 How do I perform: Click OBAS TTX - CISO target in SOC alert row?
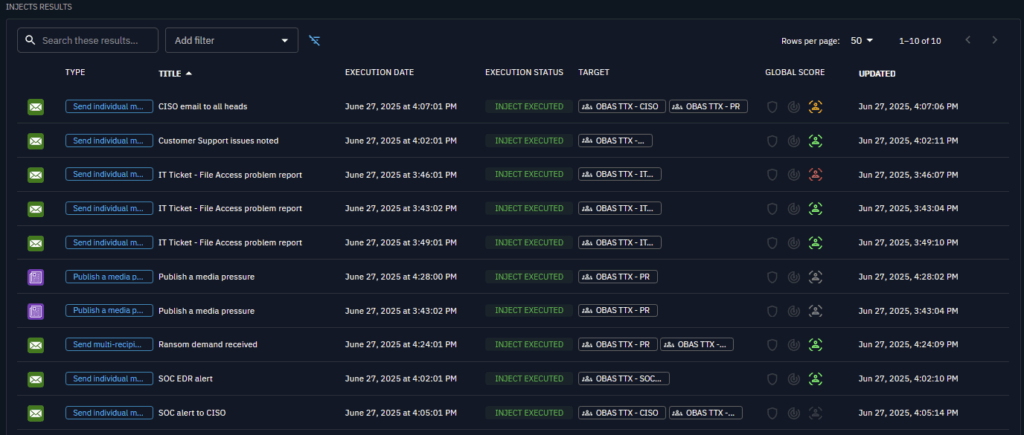[x=620, y=413]
